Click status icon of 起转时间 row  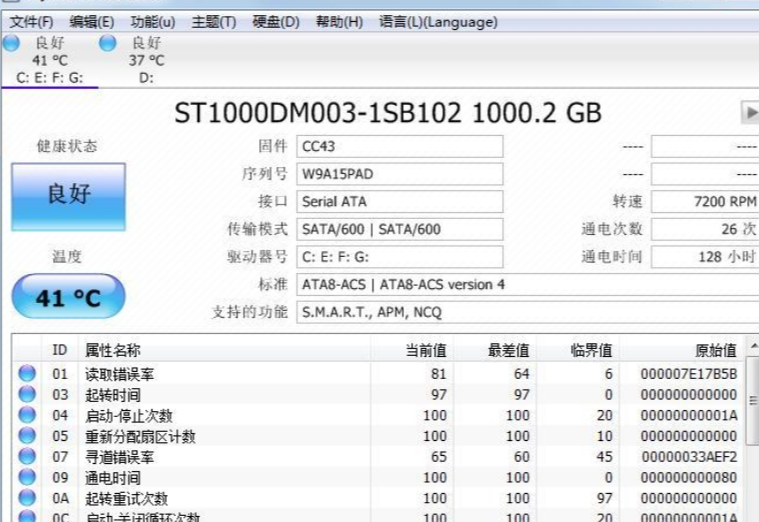27,394
